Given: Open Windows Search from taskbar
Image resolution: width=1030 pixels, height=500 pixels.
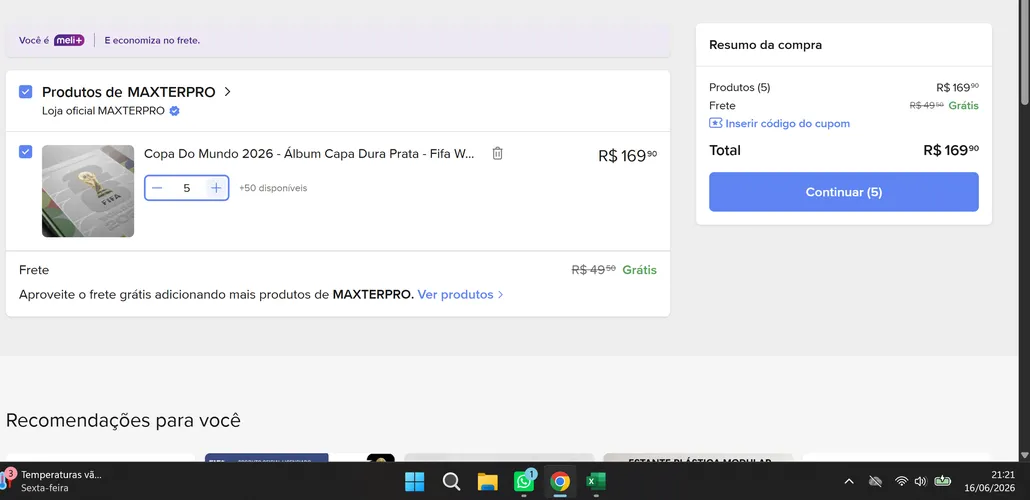Looking at the screenshot, I should pos(451,482).
